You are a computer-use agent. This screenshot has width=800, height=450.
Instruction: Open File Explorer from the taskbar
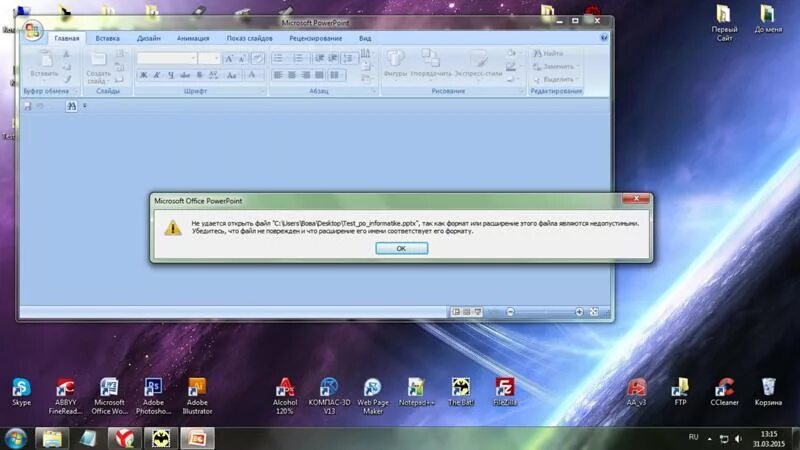pyautogui.click(x=52, y=439)
